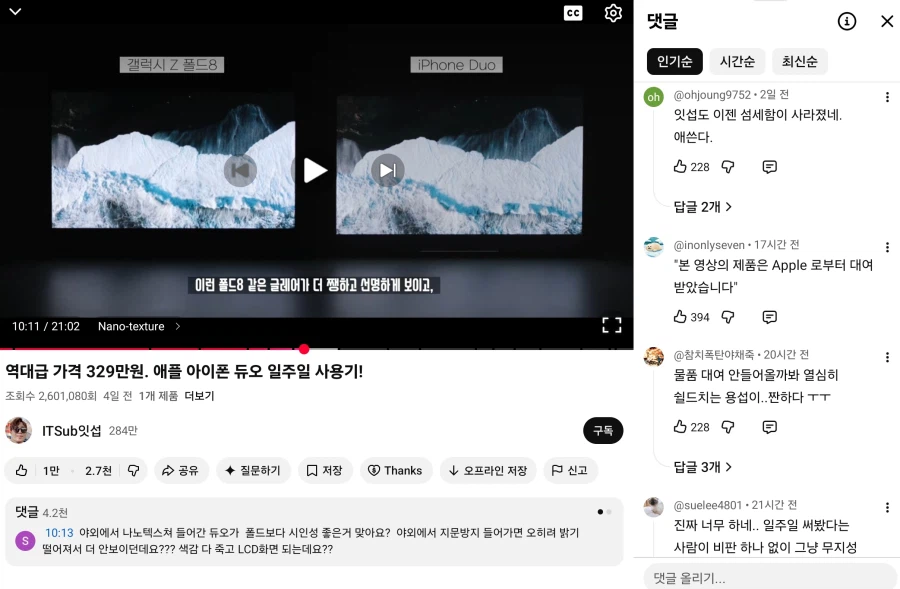Screen dimensions: 900x589
Task: Open menu for @참치폭탄야채죽 comment
Action: 887,357
